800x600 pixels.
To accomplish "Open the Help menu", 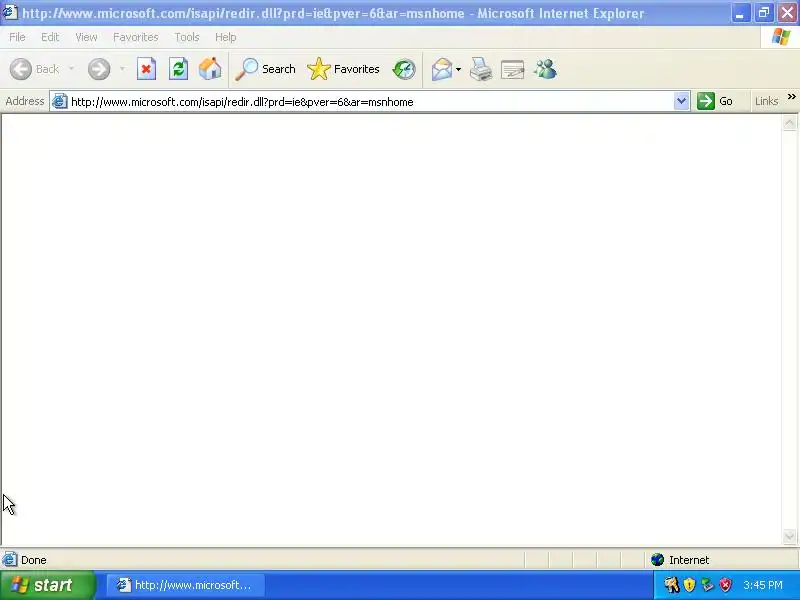I will [226, 37].
